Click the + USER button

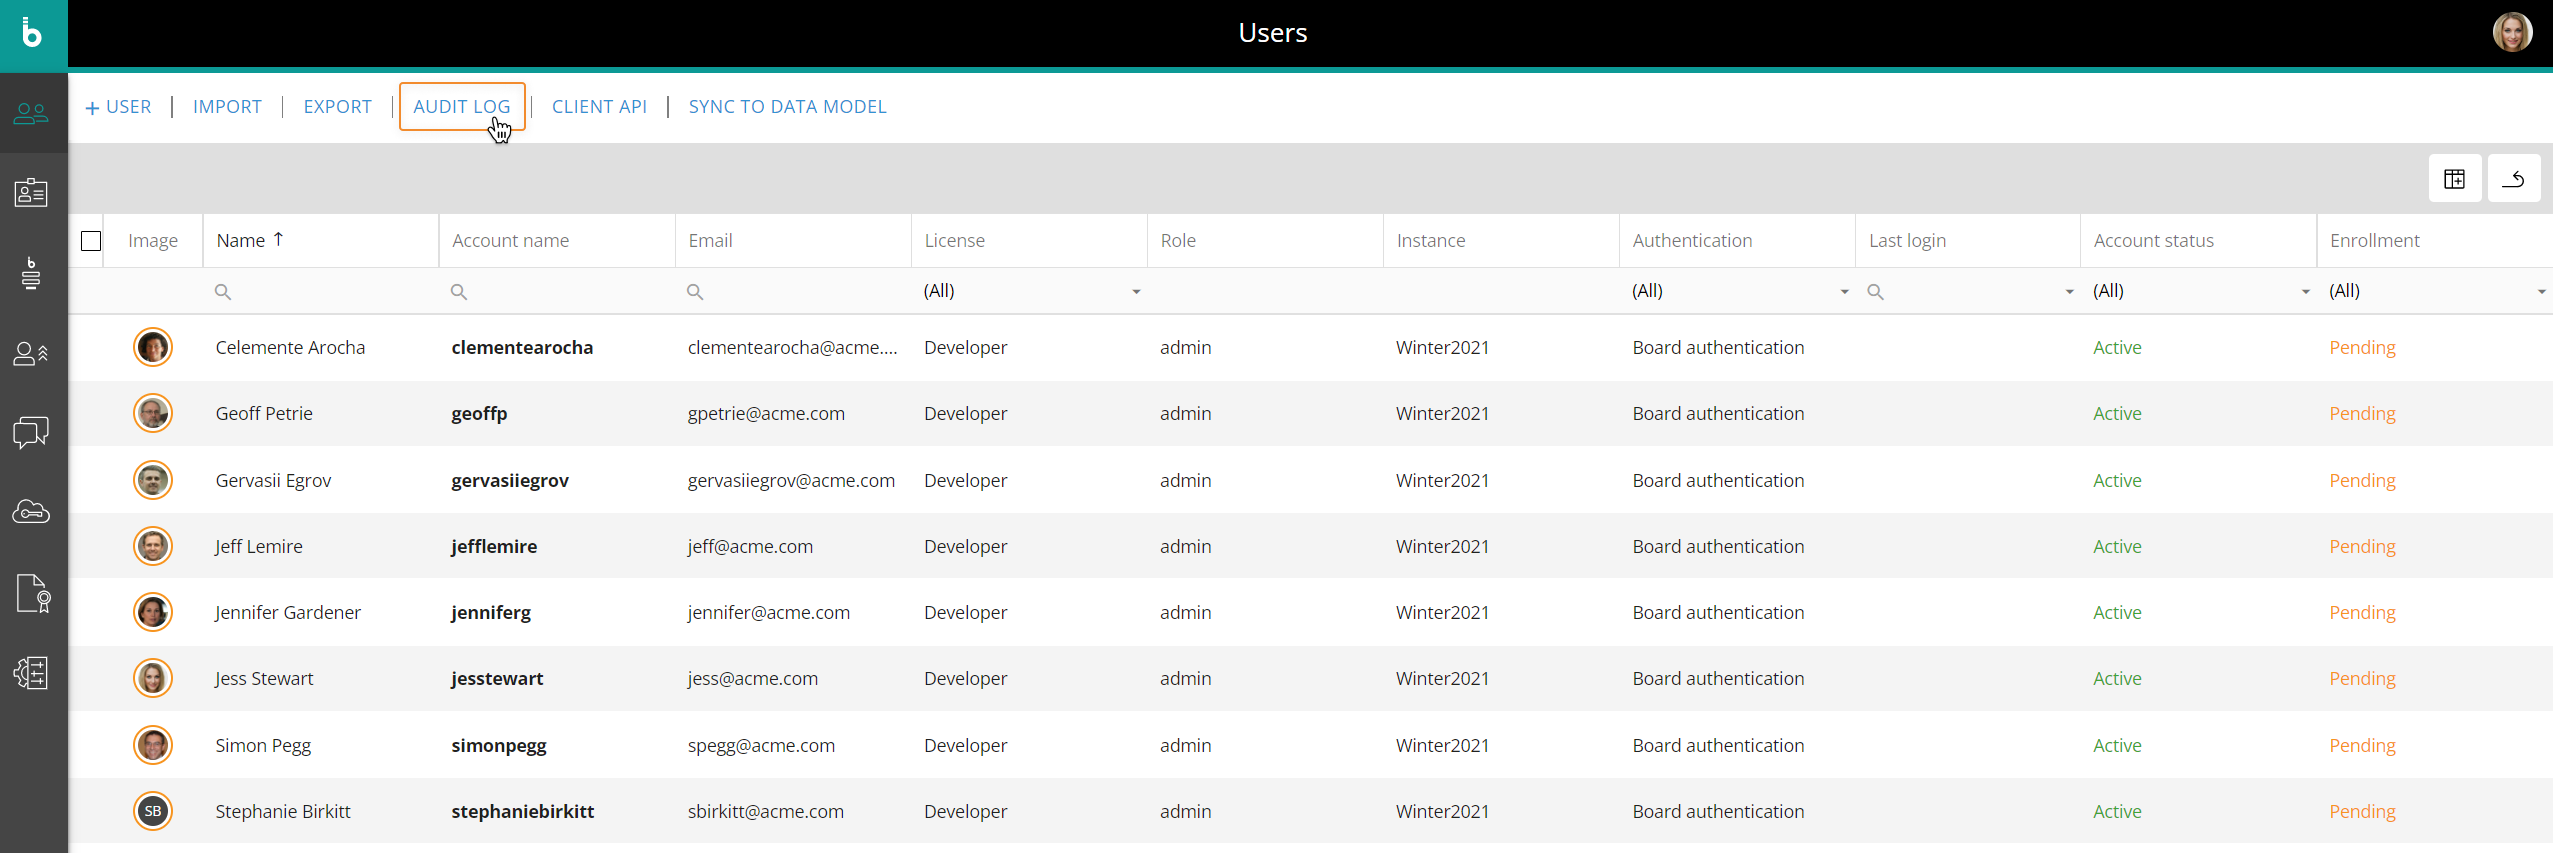(119, 107)
